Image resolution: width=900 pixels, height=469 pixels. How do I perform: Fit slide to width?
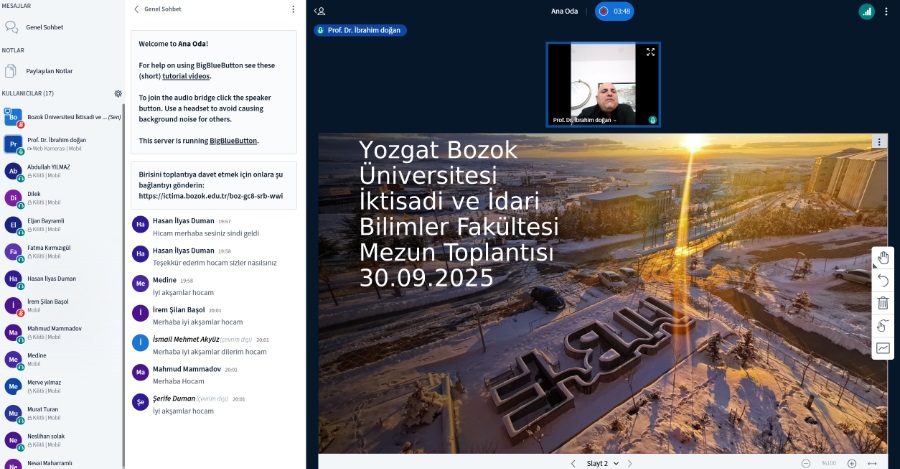click(x=873, y=463)
